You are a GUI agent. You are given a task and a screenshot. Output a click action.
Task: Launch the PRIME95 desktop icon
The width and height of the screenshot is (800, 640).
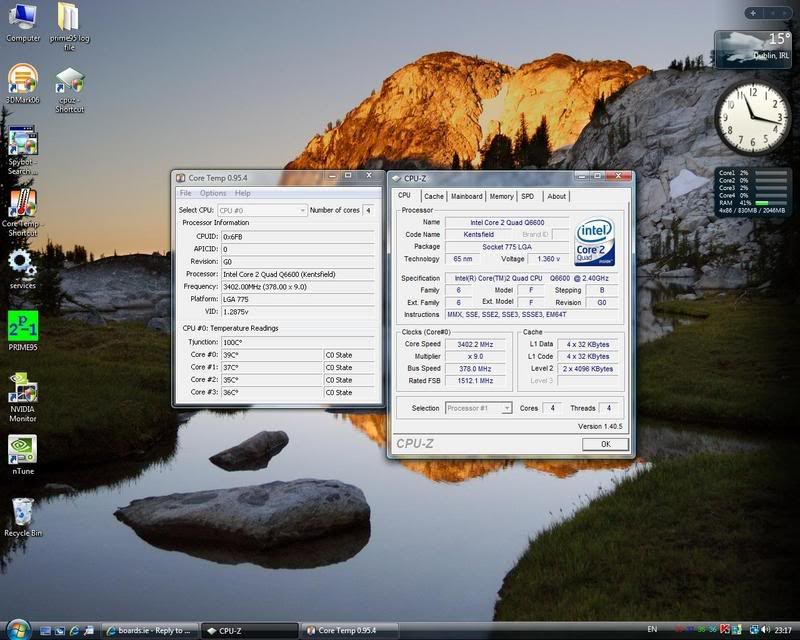pyautogui.click(x=22, y=331)
